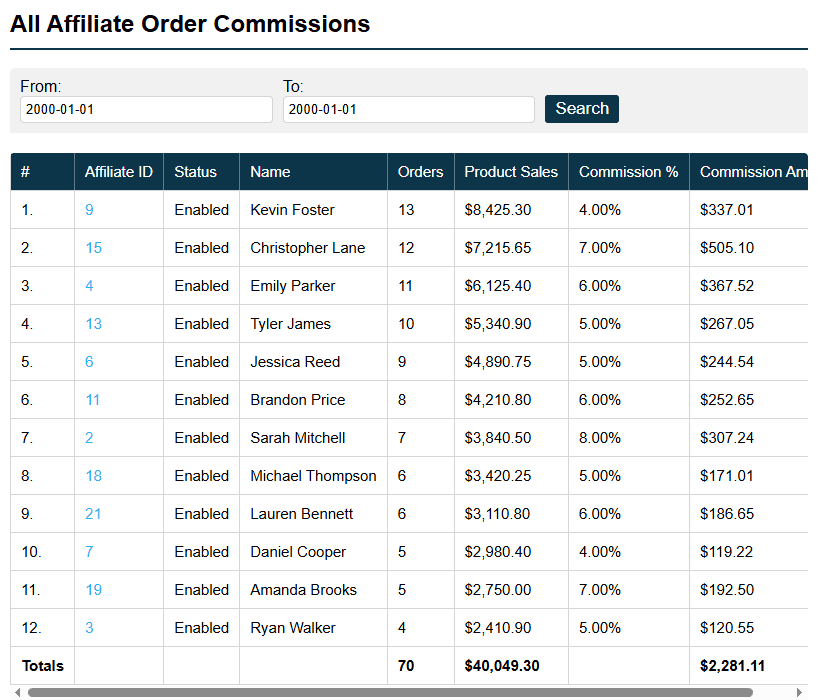
Task: Select the name Sarah Mitchell
Action: pyautogui.click(x=298, y=438)
